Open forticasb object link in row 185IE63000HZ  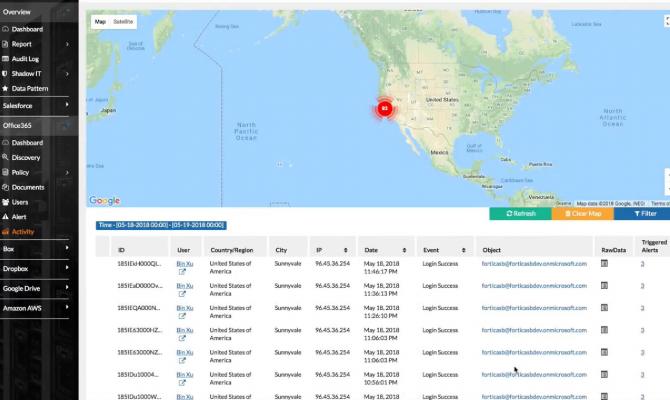(534, 330)
